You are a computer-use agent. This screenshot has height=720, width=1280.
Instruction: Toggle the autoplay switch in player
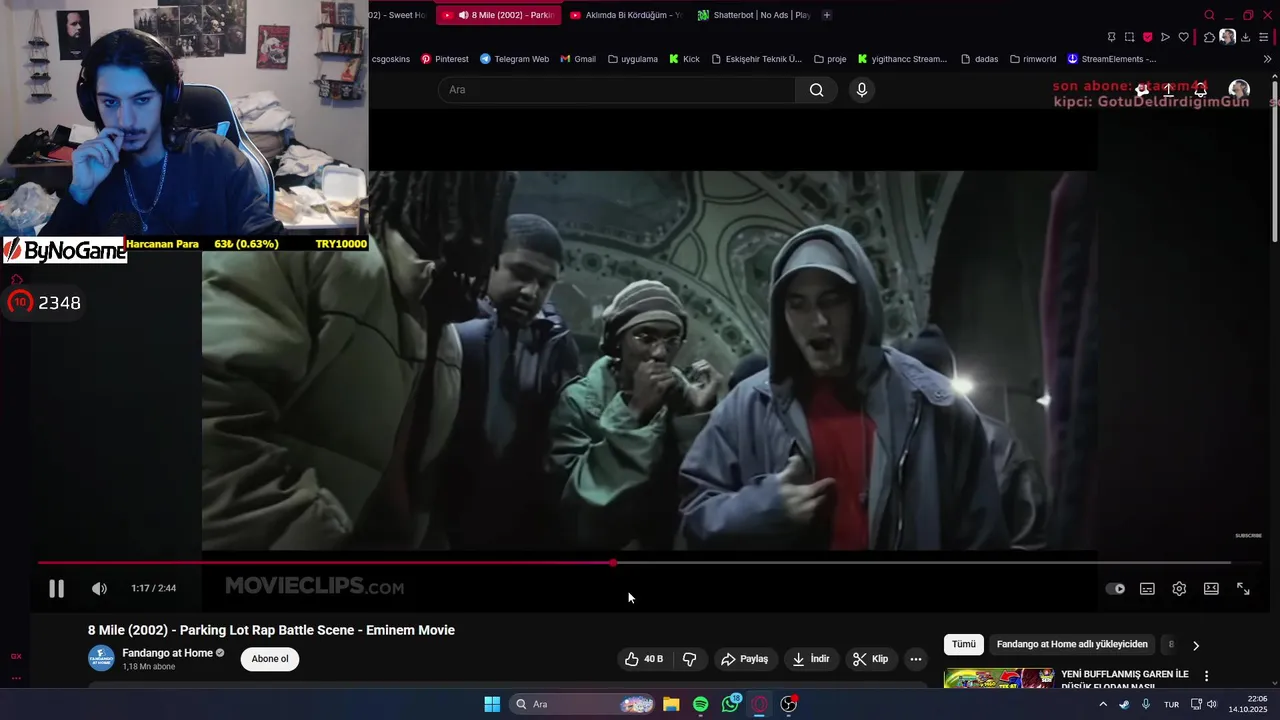[1115, 589]
